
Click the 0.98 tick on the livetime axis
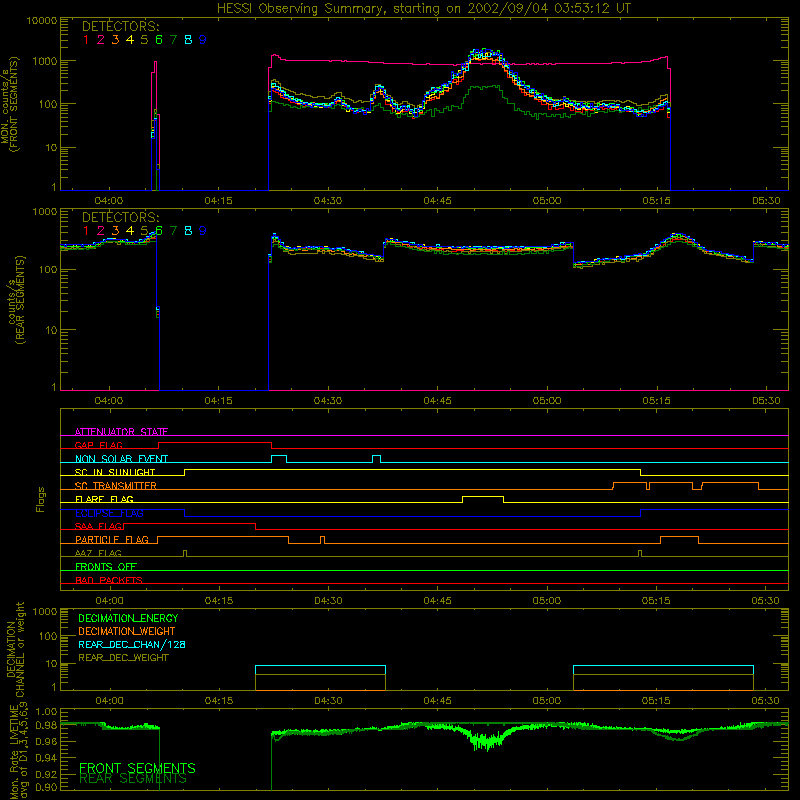click(46, 725)
